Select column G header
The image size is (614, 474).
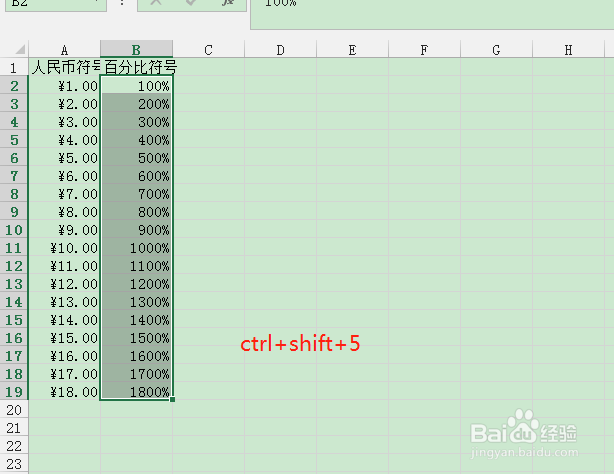coord(497,50)
